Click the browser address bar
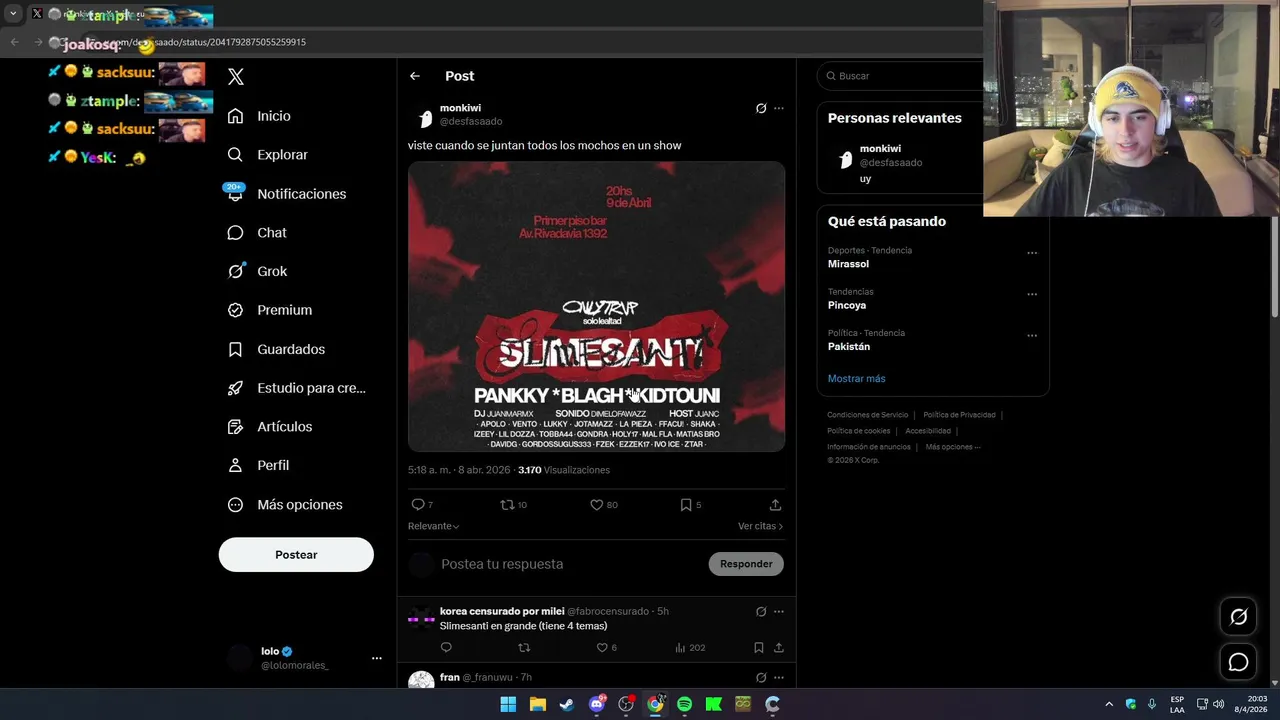The image size is (1280, 720). (x=520, y=42)
